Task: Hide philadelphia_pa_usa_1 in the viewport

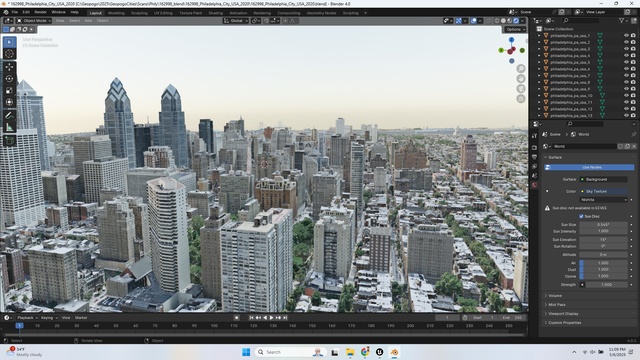Action: pos(626,36)
